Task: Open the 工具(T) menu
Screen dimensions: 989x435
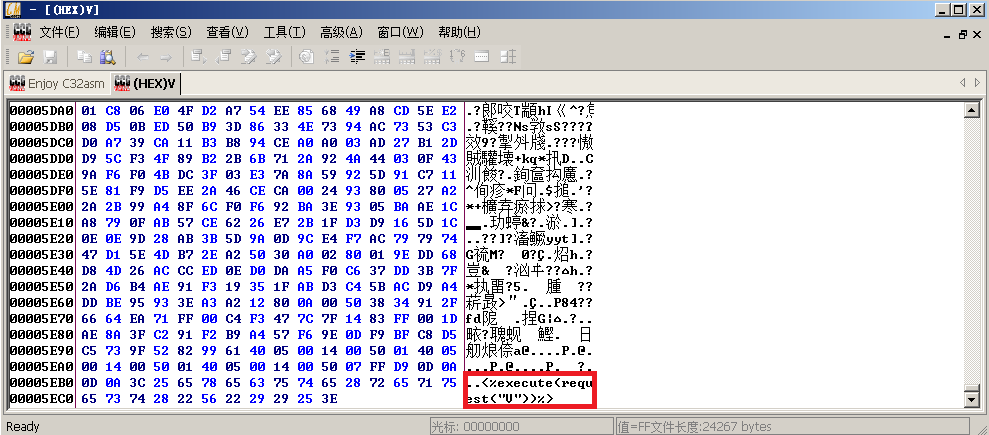Action: pos(284,32)
